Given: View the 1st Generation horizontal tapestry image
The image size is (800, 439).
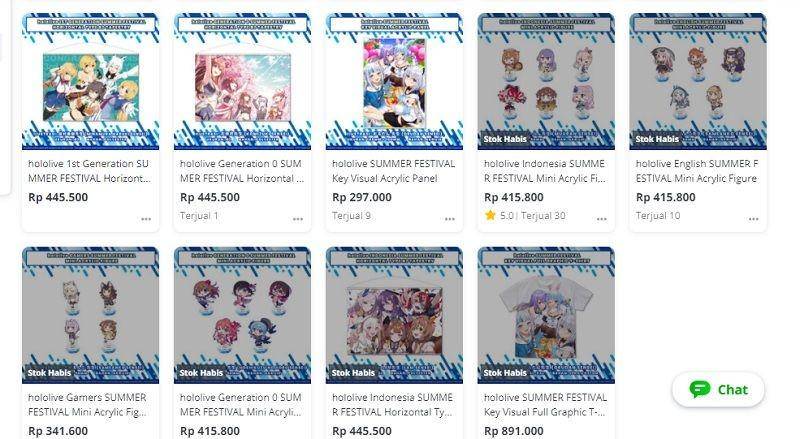Looking at the screenshot, I should 90,81.
